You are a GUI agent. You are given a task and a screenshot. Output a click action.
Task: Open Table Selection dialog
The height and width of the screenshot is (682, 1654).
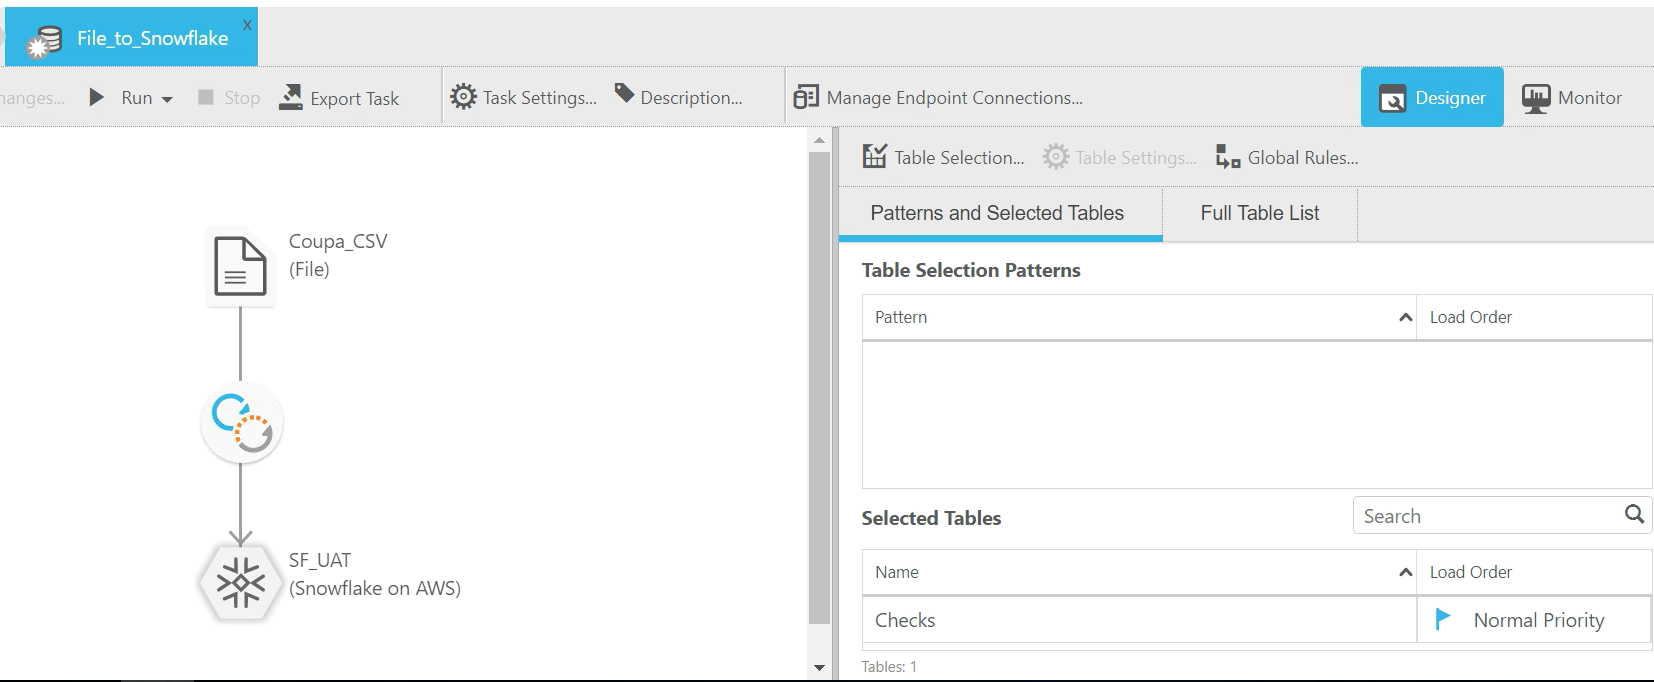[x=943, y=157]
